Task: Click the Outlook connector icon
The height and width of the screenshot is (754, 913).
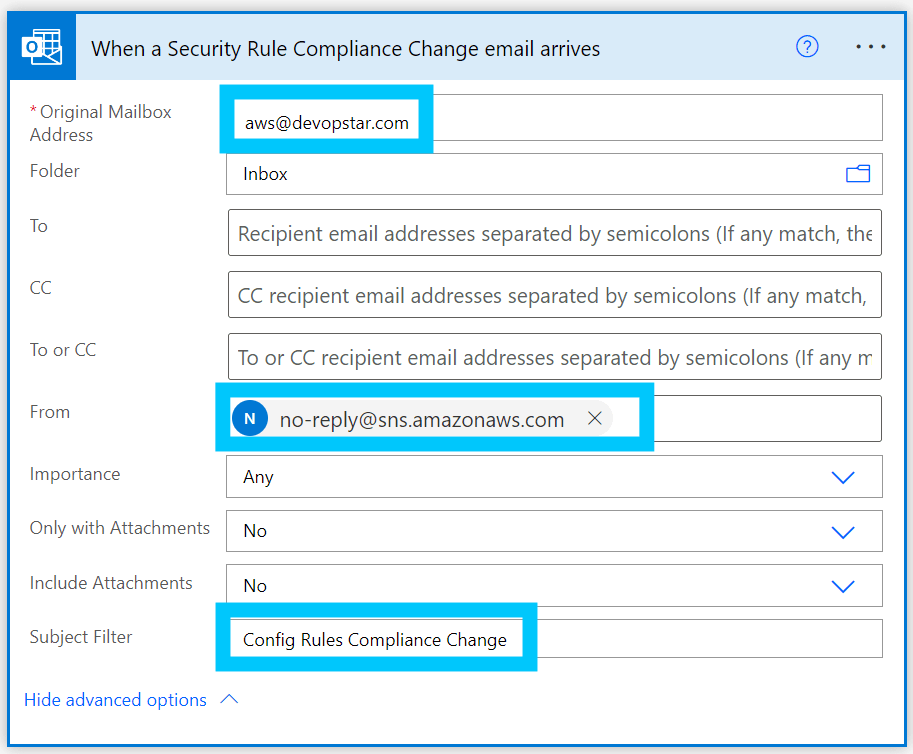Action: point(41,46)
